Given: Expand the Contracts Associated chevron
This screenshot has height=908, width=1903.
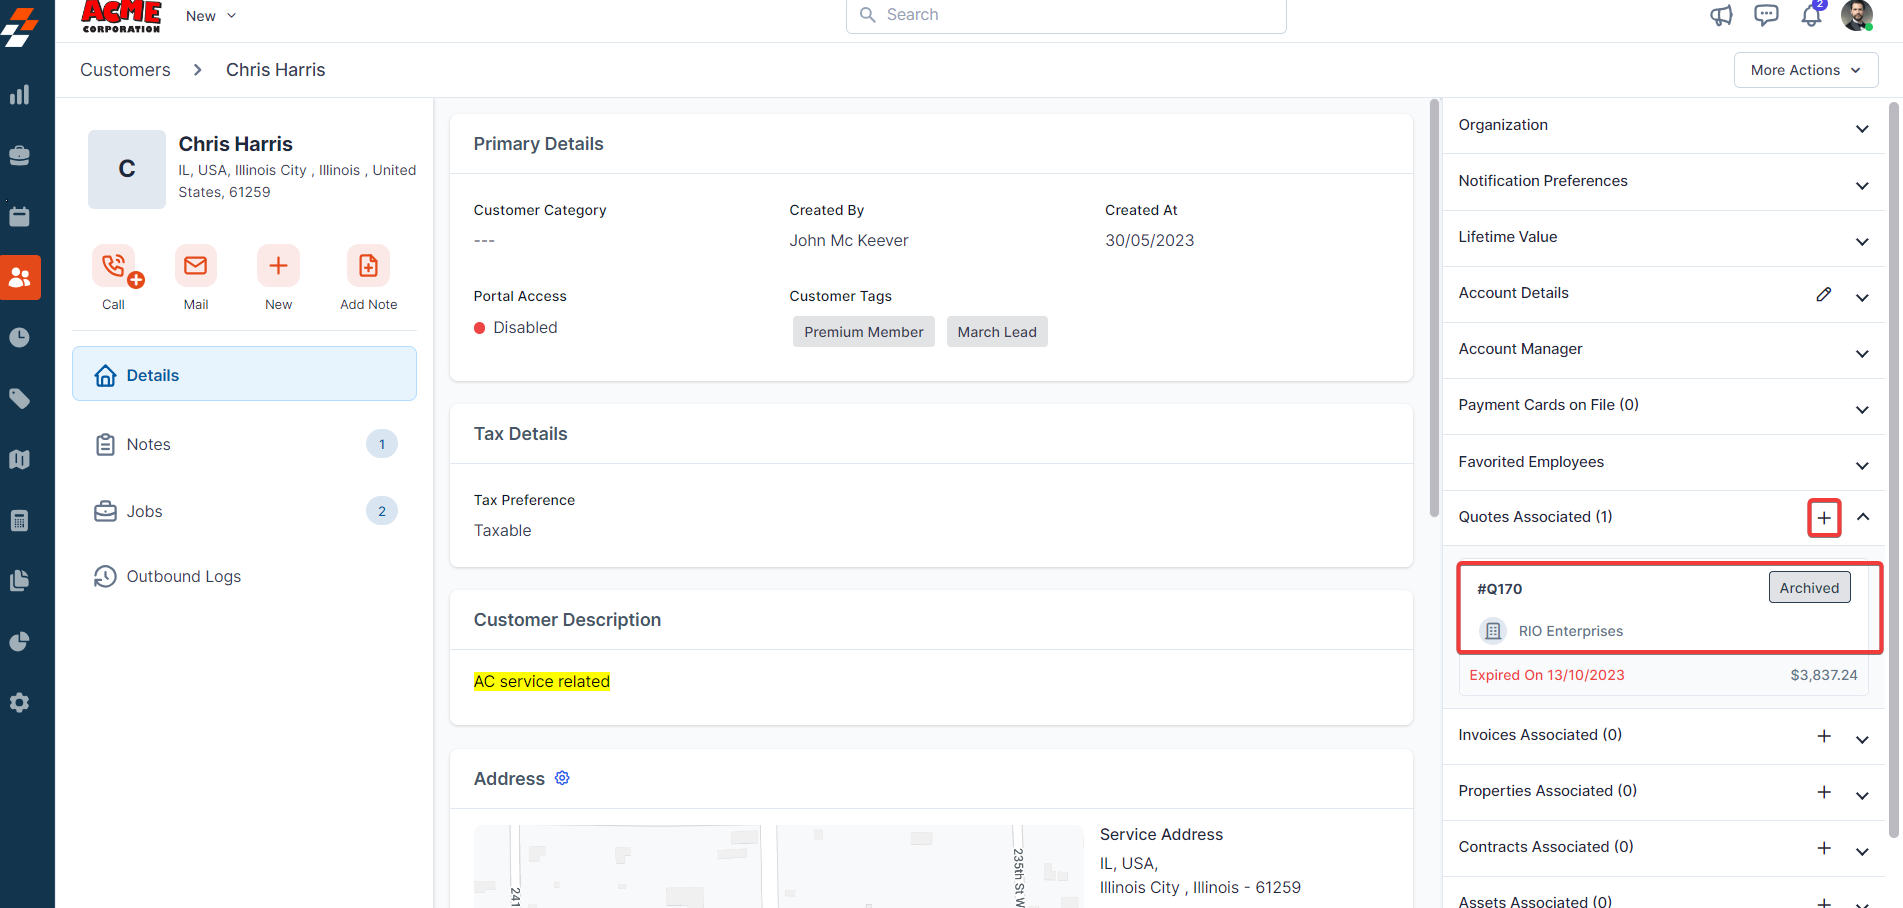Looking at the screenshot, I should 1862,851.
